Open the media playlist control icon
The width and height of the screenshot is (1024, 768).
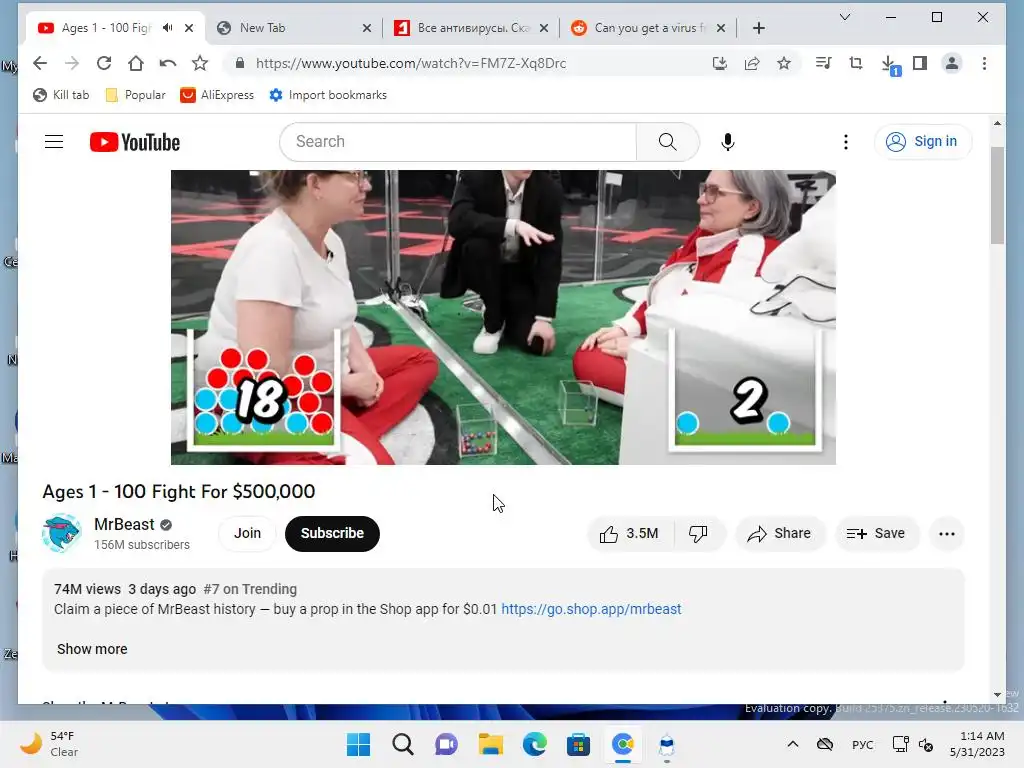824,63
